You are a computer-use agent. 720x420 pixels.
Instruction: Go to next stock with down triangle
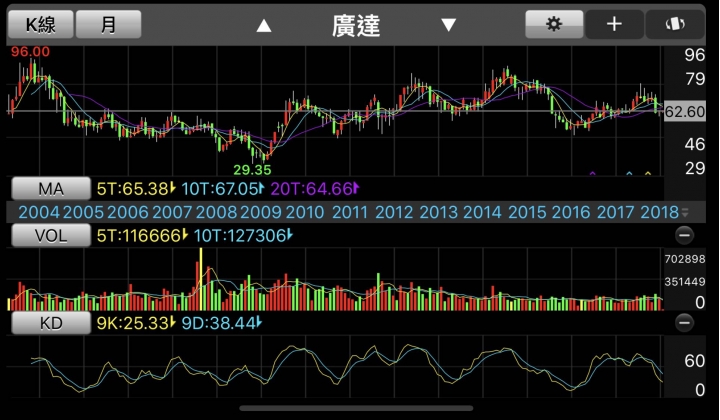point(449,25)
